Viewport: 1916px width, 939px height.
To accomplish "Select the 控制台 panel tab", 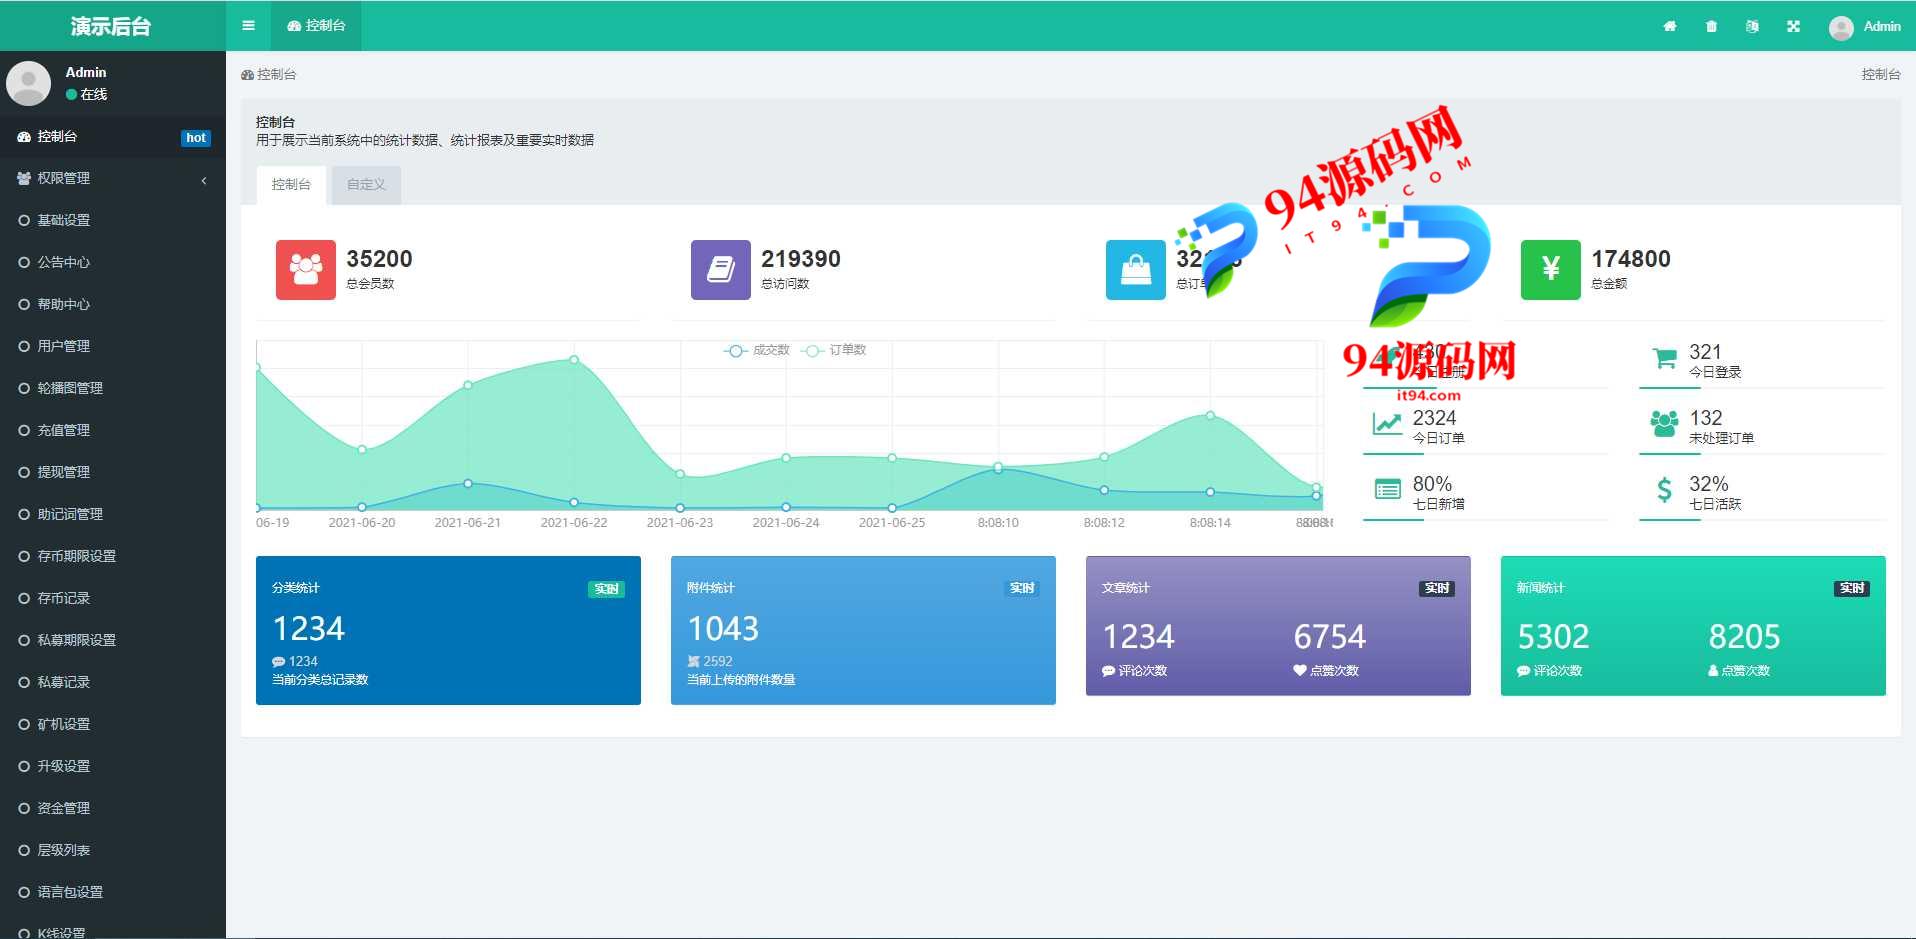I will click(291, 185).
